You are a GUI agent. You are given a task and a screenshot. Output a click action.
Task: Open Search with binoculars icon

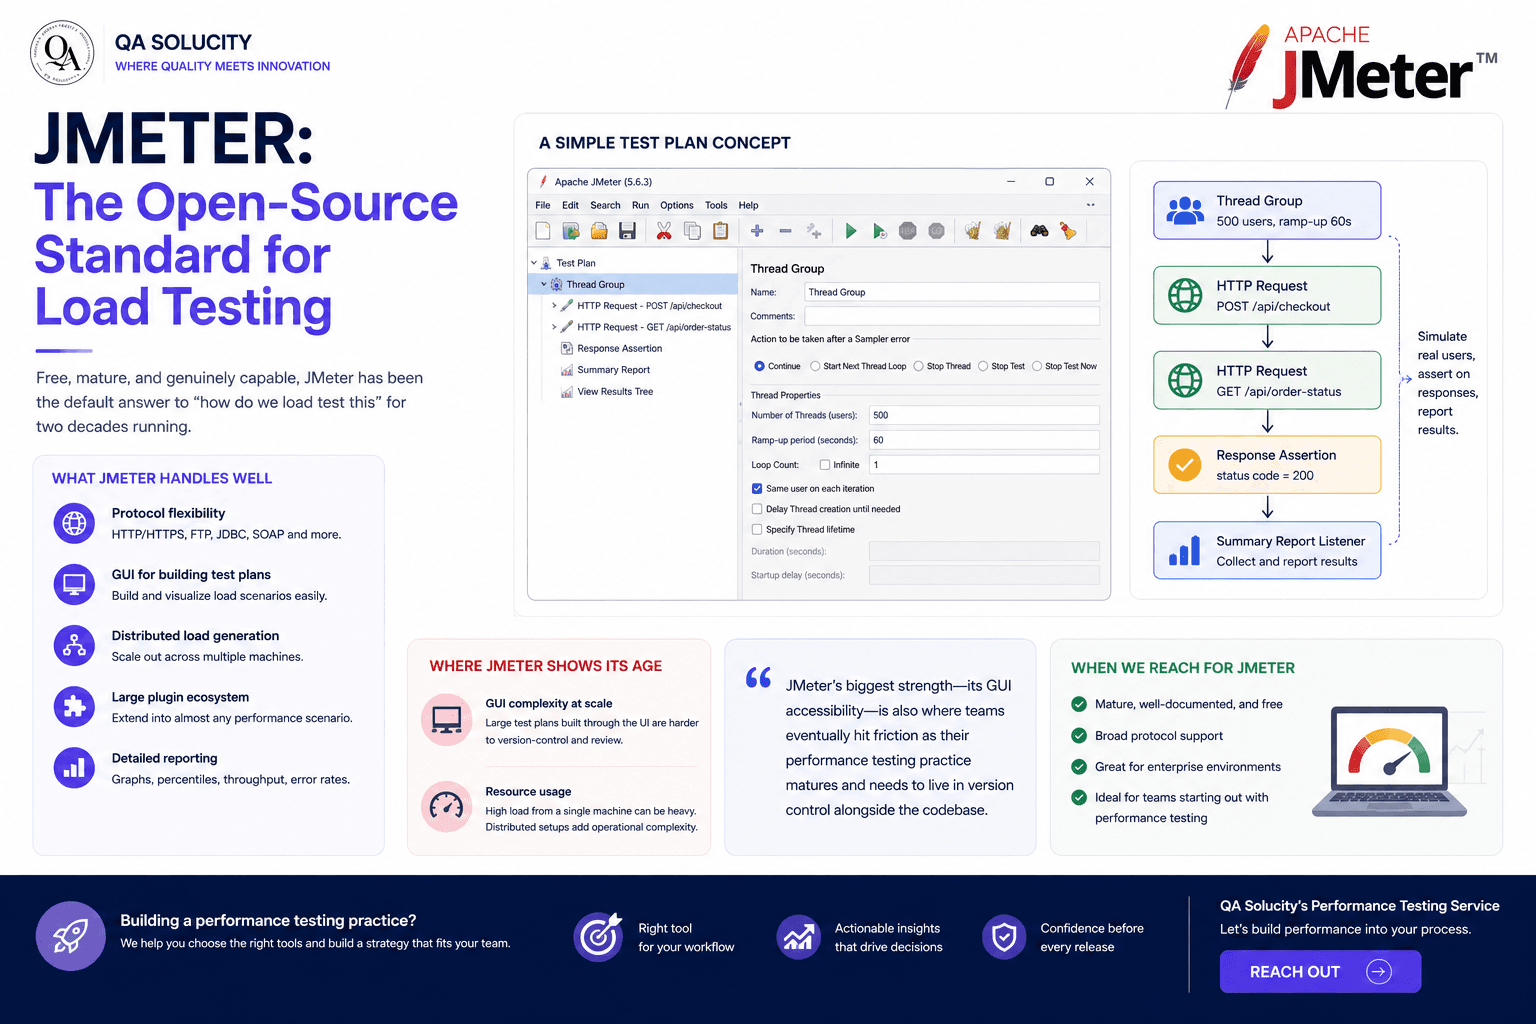click(1039, 231)
